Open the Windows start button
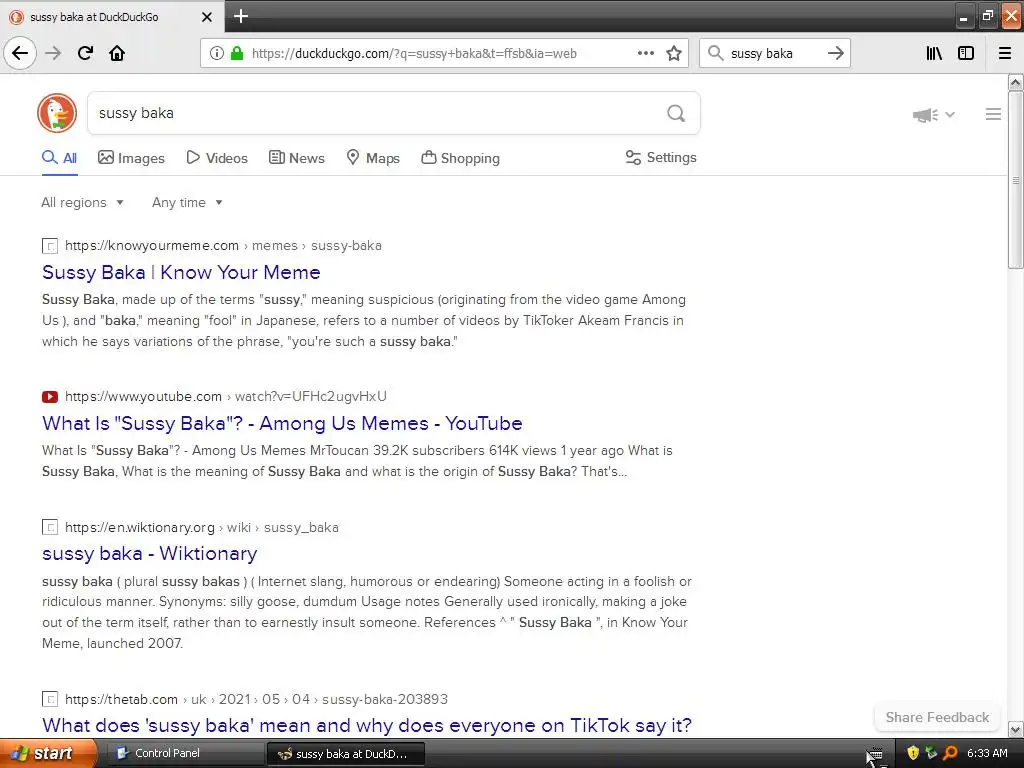This screenshot has width=1024, height=768. pos(48,753)
